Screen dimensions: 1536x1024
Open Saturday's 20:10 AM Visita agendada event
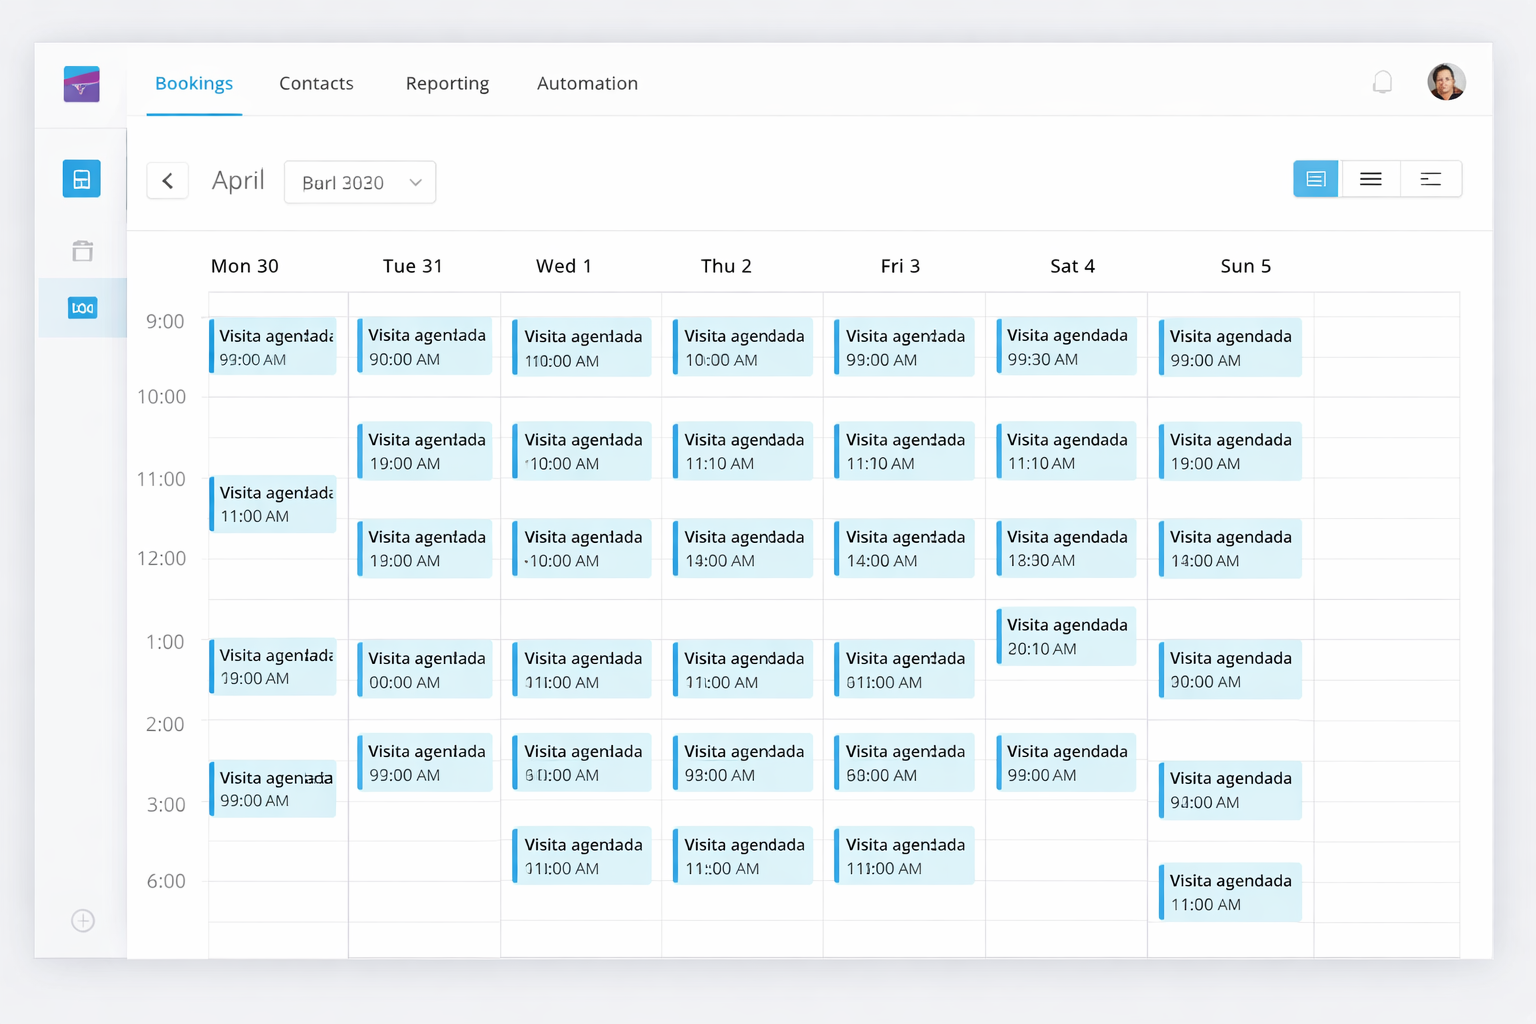coord(1067,636)
